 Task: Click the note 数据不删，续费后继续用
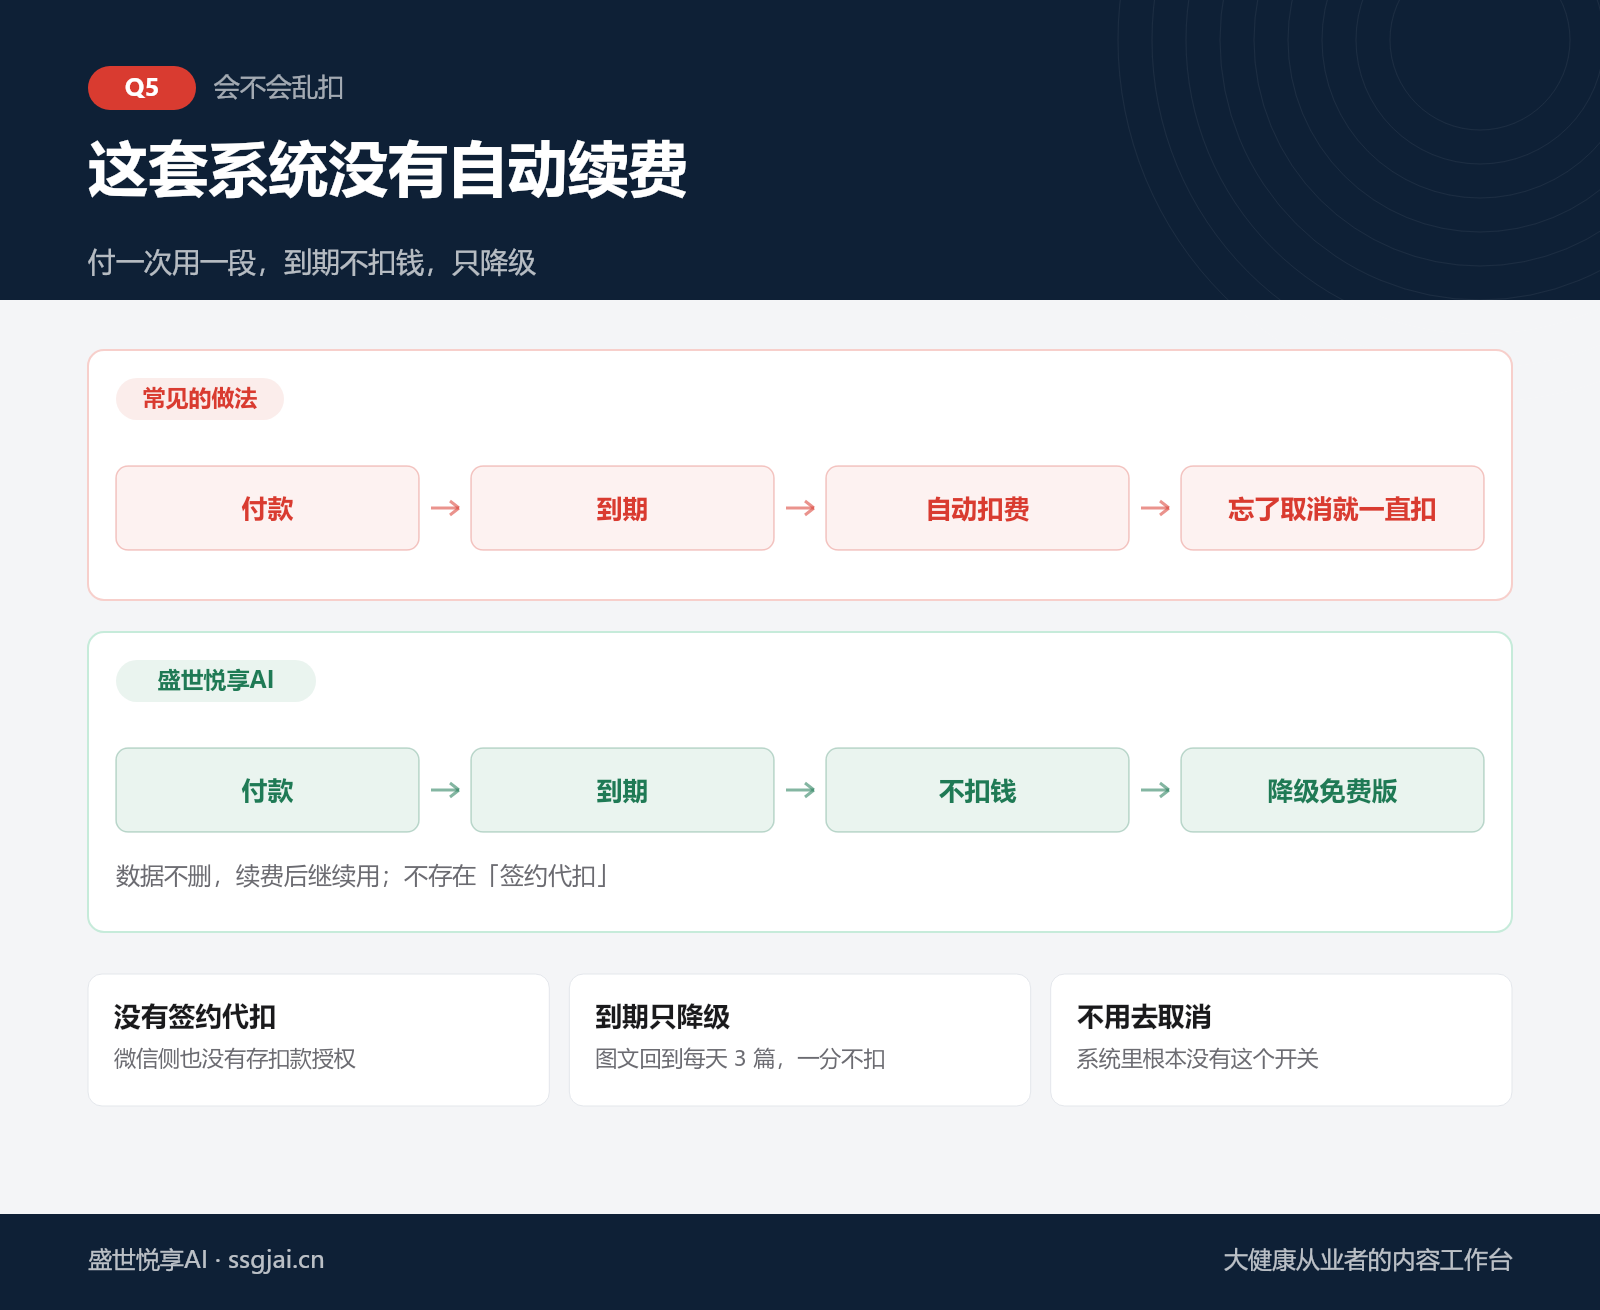249,876
